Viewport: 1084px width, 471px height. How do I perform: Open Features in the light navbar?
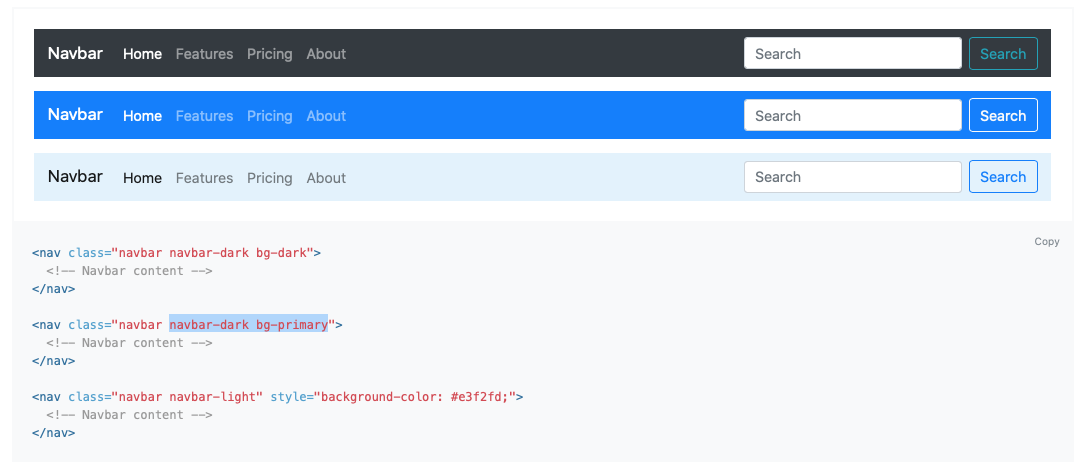click(x=205, y=178)
